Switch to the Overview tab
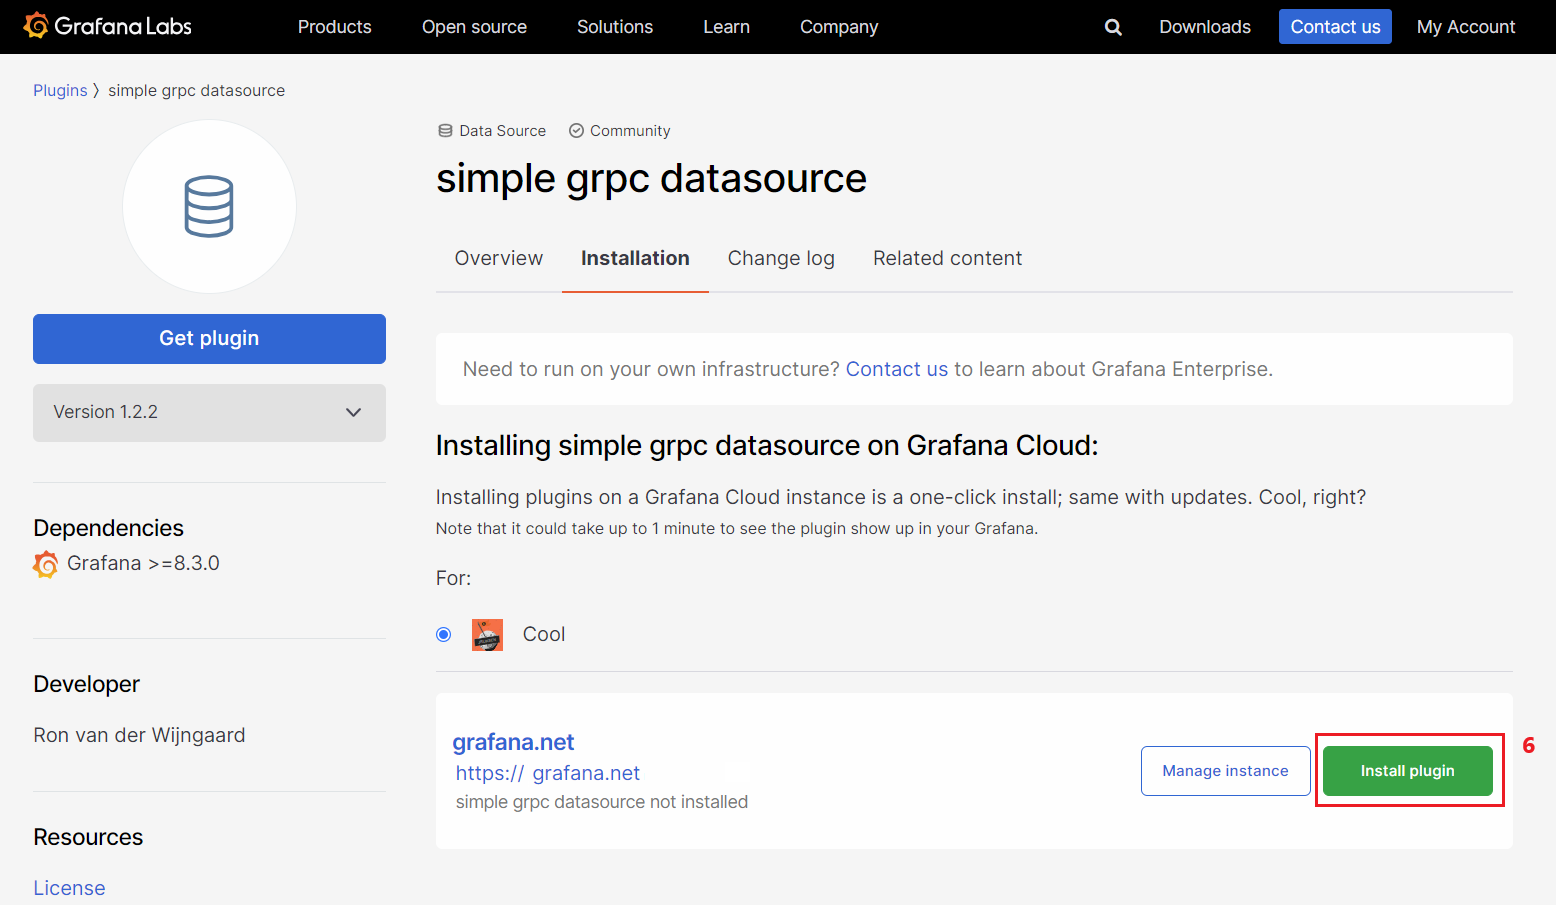 tap(499, 258)
